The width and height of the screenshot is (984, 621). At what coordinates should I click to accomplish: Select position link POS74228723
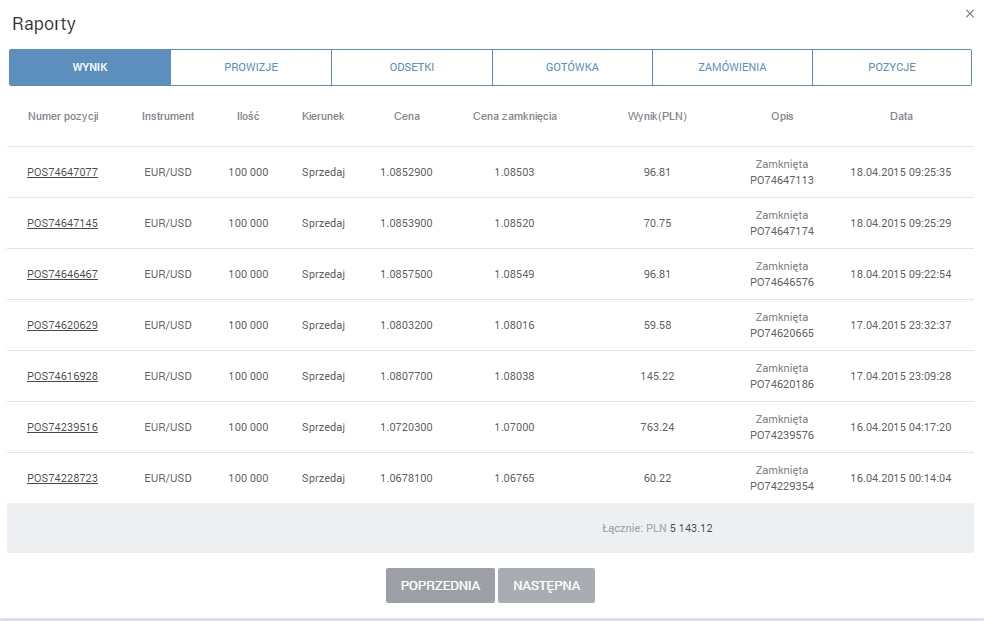(62, 478)
